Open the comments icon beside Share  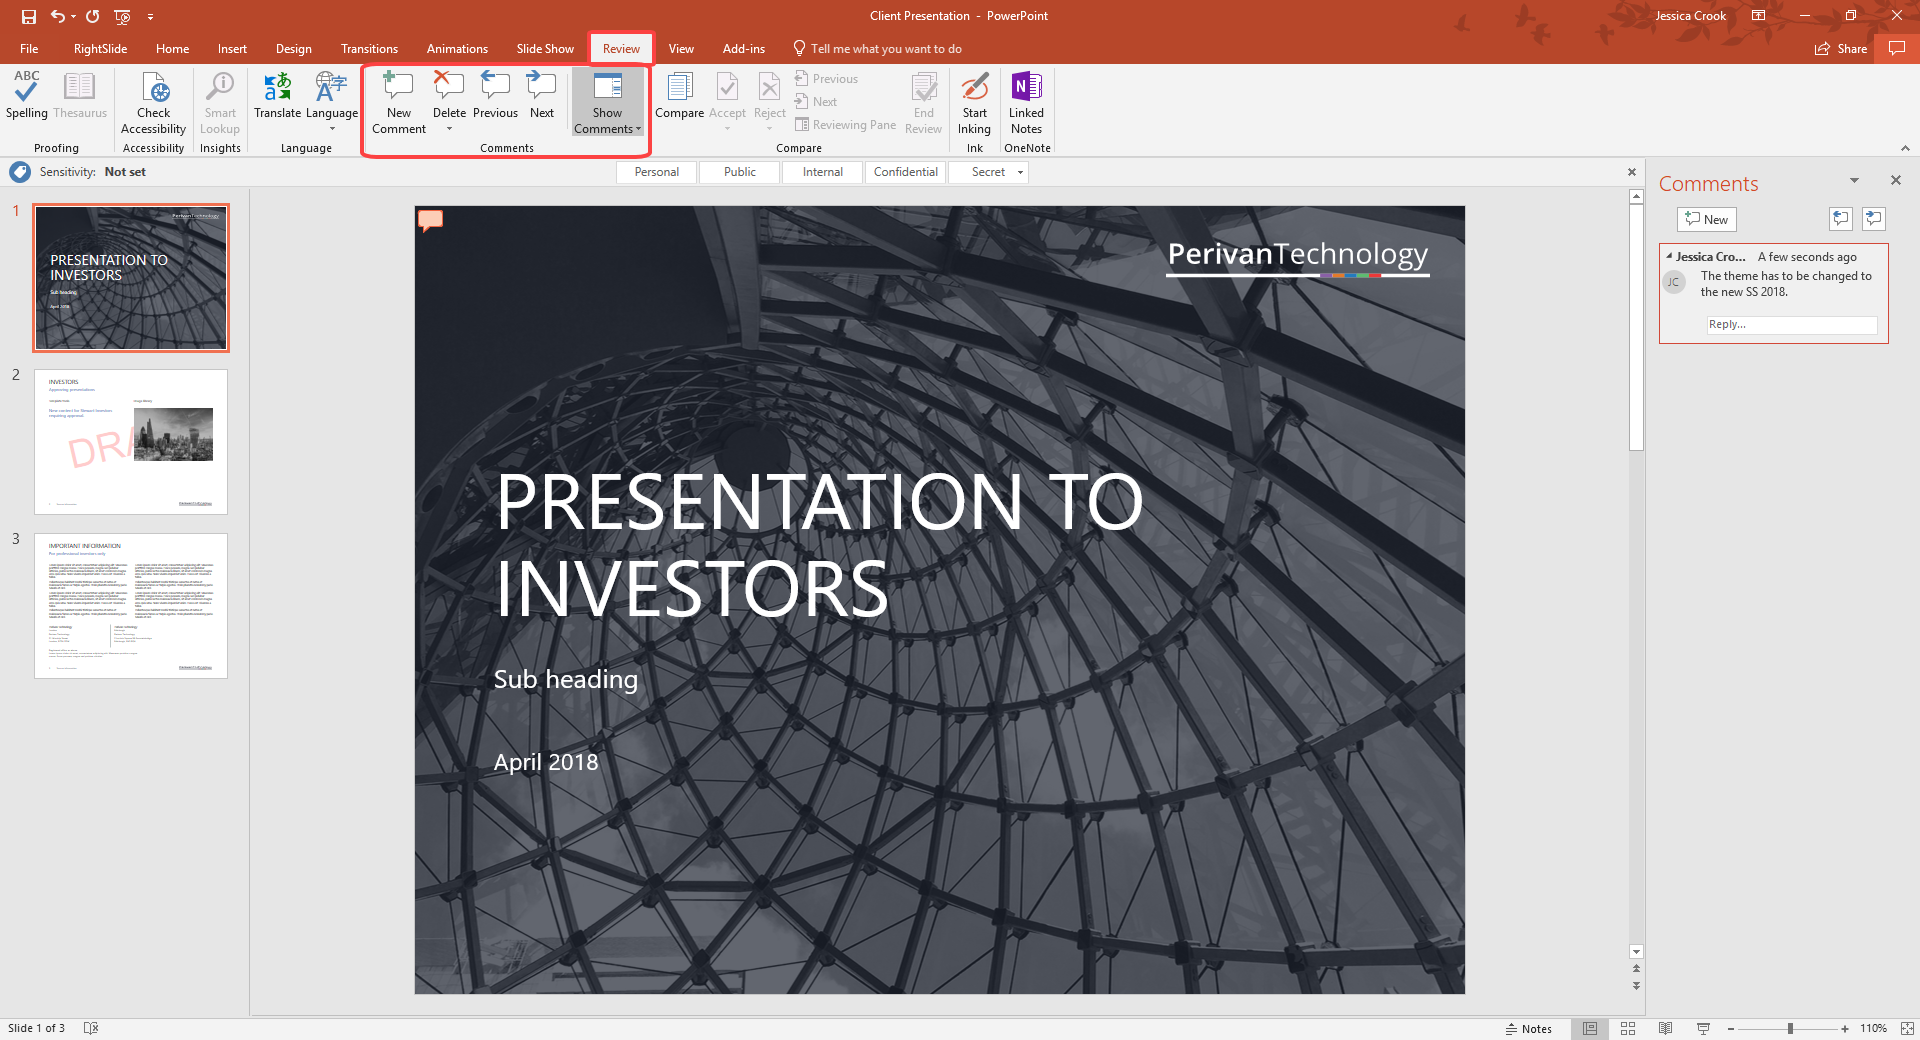(1897, 48)
